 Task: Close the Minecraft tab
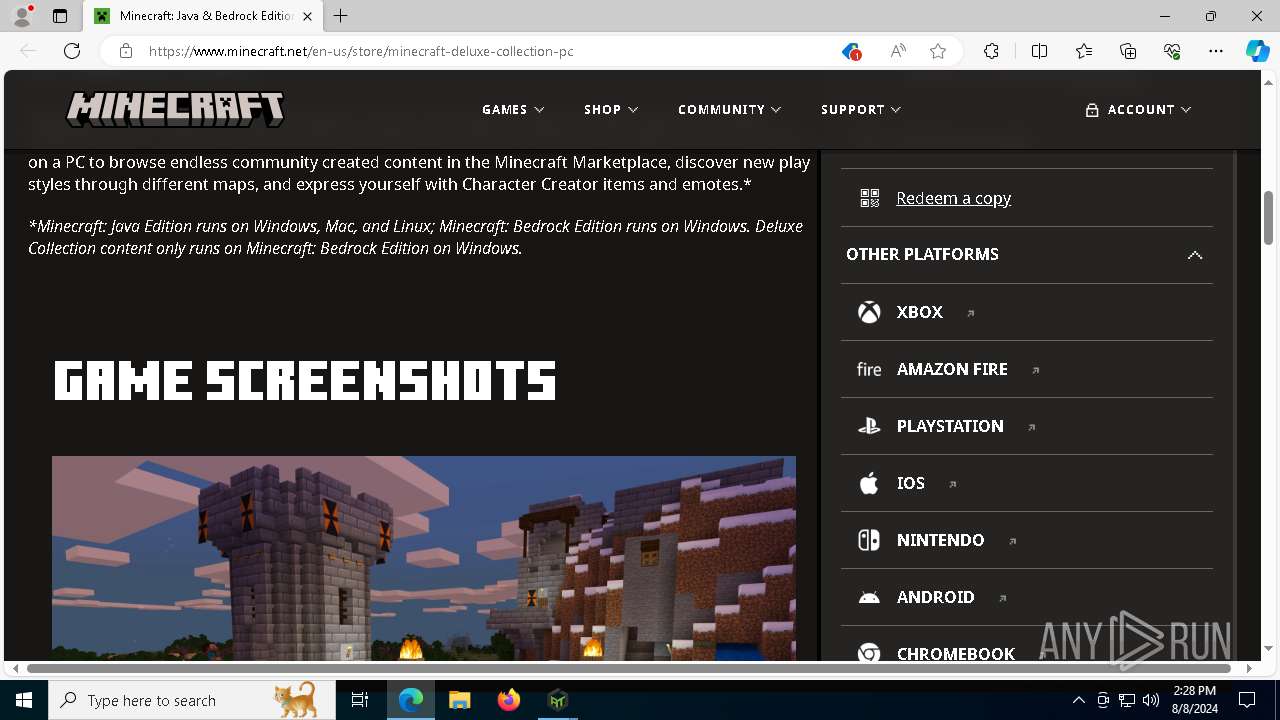(307, 16)
